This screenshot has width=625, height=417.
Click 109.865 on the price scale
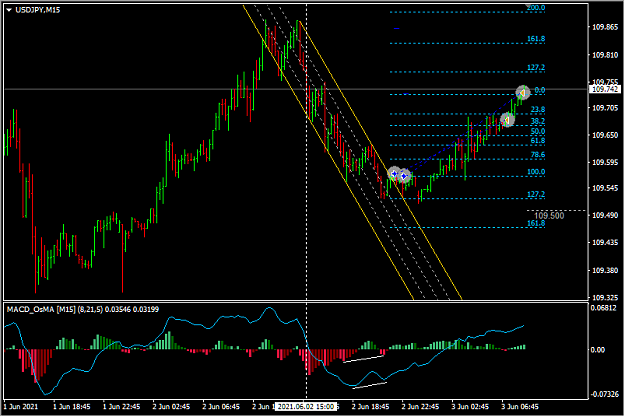pyautogui.click(x=605, y=27)
